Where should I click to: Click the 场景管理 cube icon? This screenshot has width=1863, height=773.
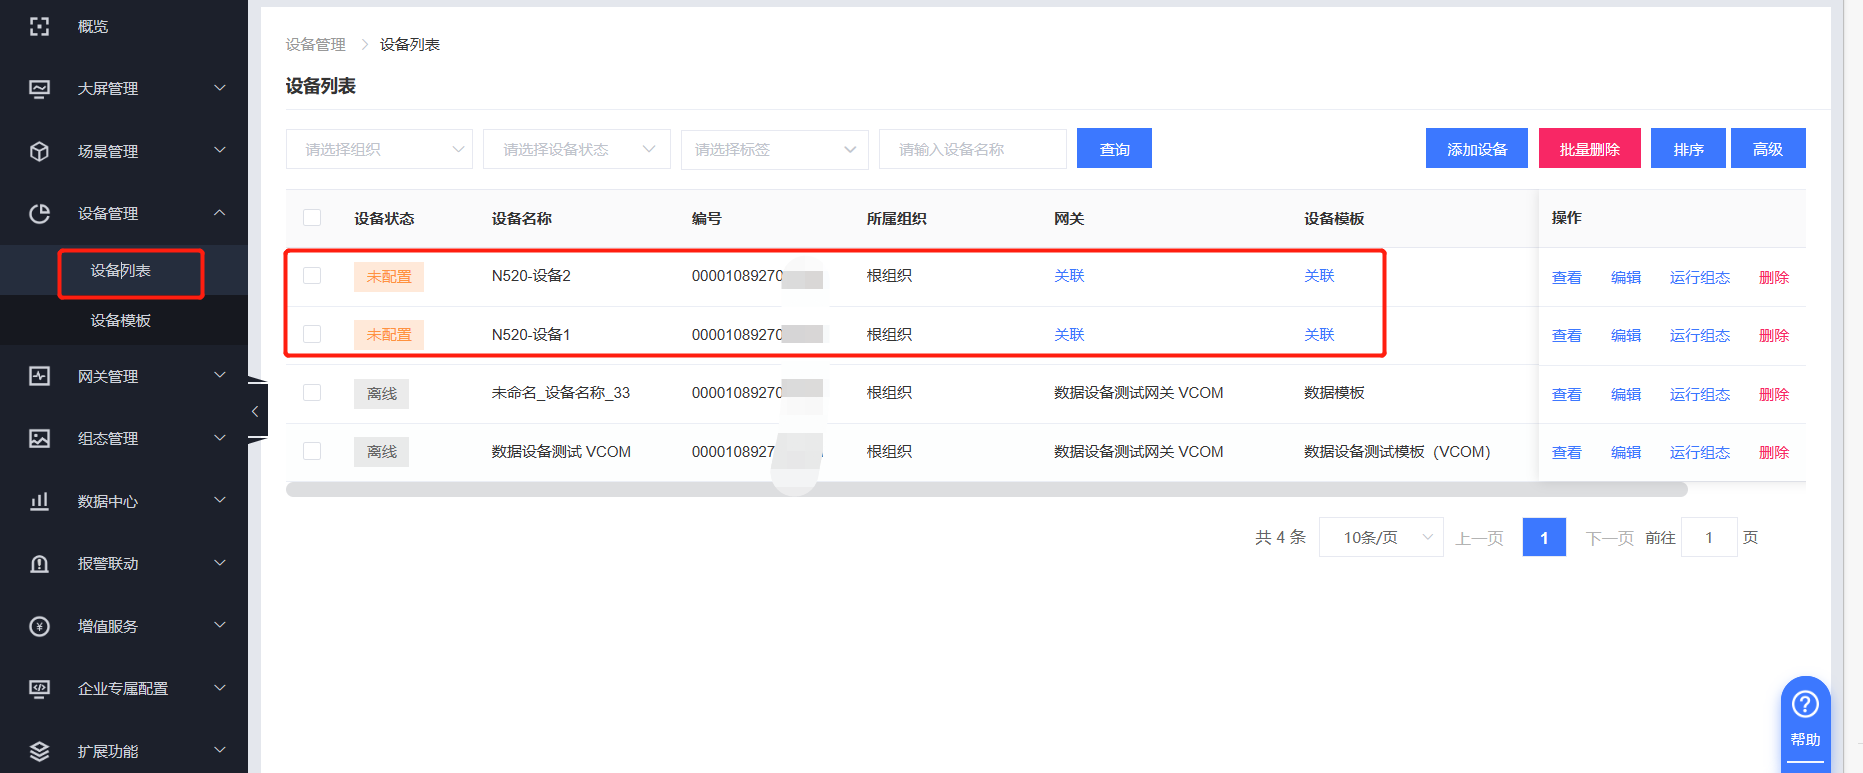[39, 151]
